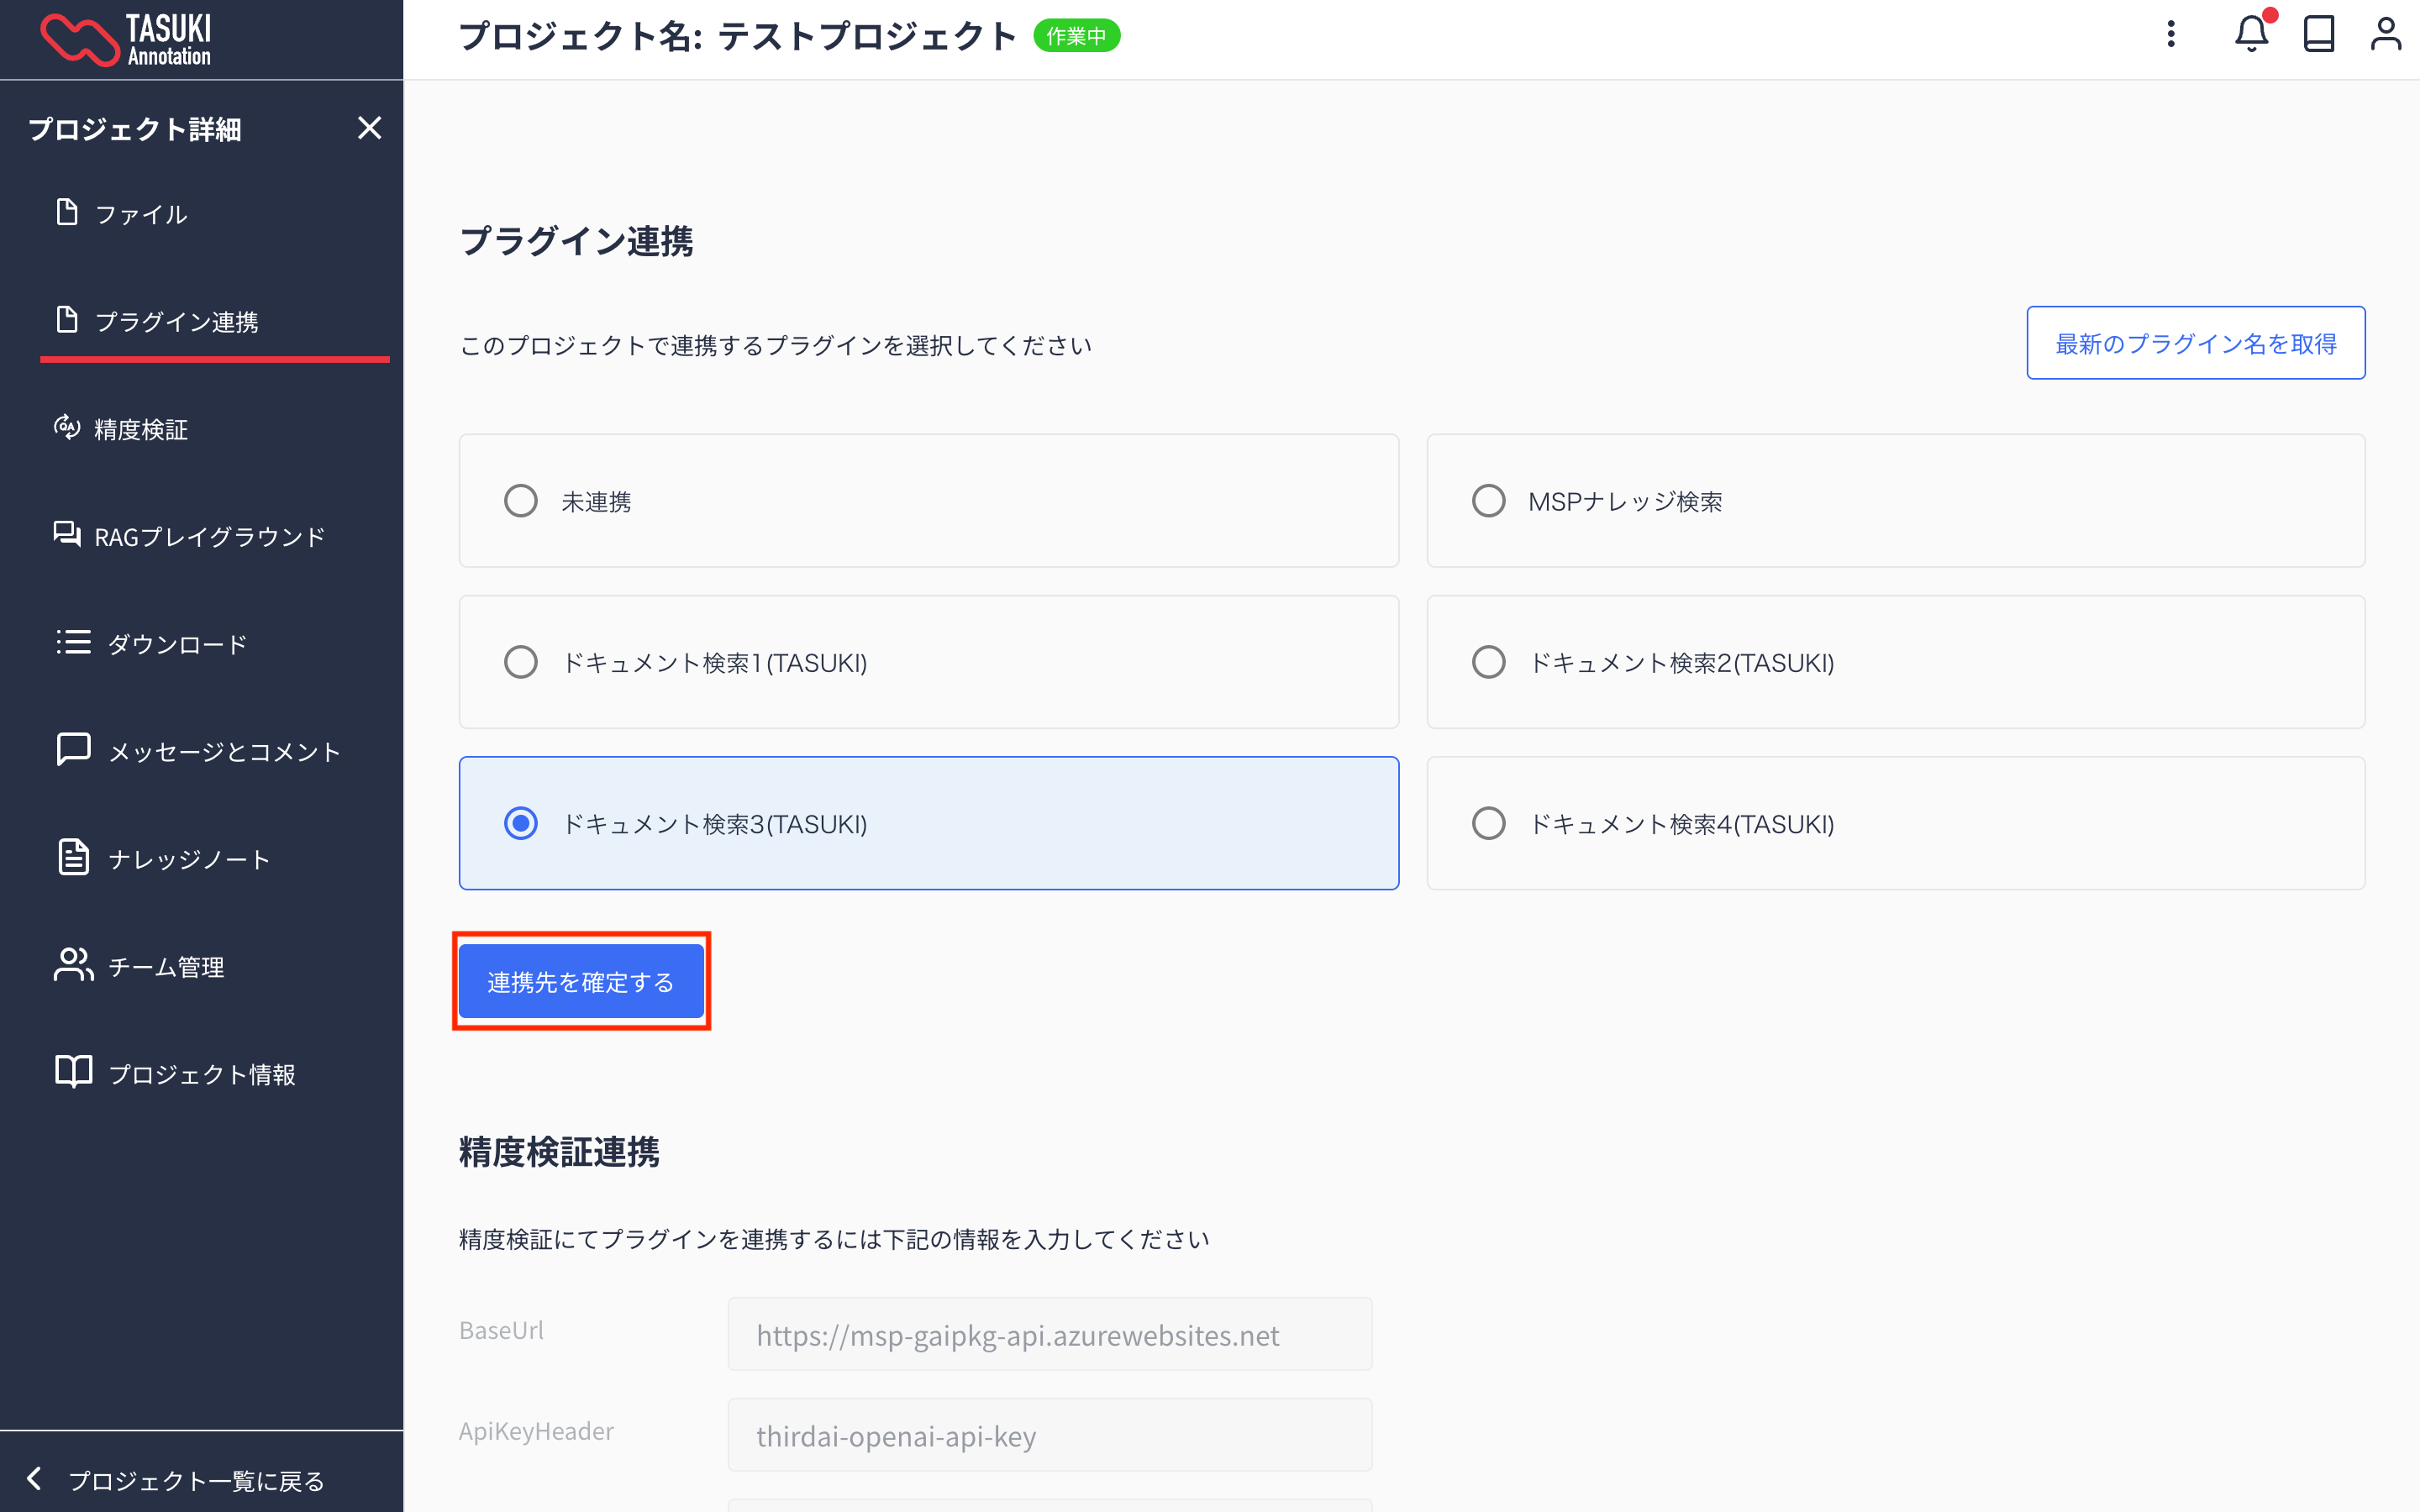Click the 連携先を確定する button
Viewport: 2420px width, 1512px height.
(x=581, y=982)
